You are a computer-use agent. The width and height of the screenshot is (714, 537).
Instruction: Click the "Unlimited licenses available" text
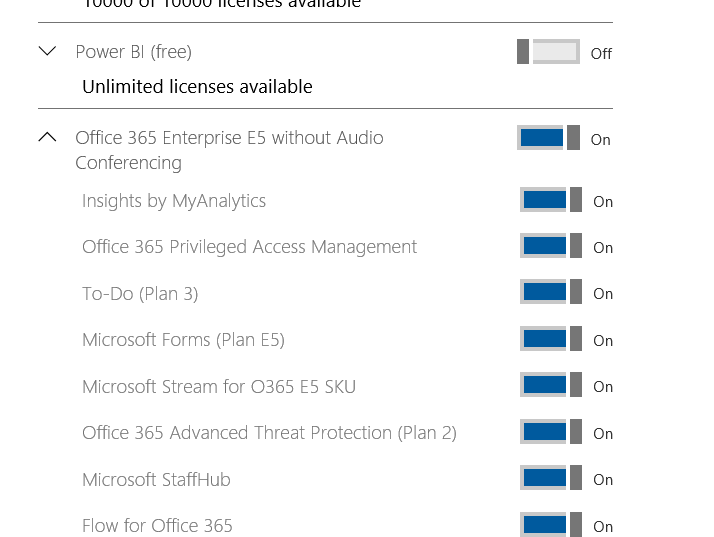coord(197,87)
